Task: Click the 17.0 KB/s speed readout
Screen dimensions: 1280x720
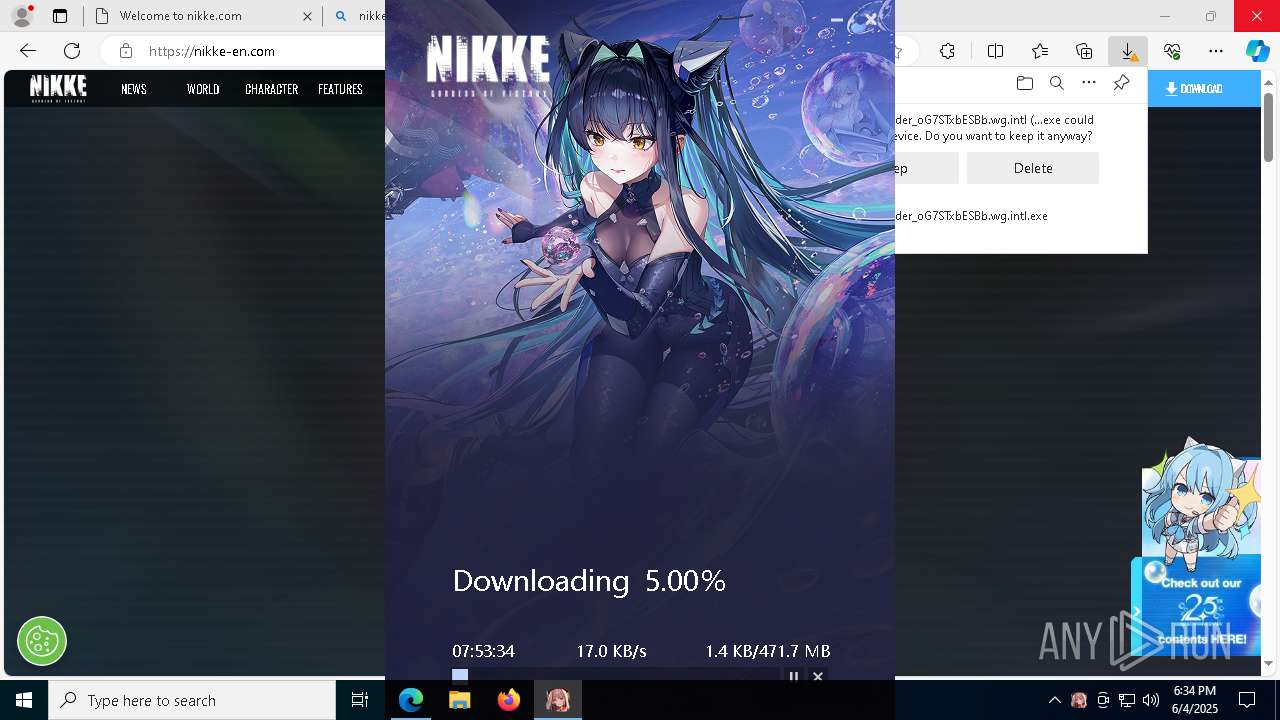Action: pyautogui.click(x=611, y=651)
